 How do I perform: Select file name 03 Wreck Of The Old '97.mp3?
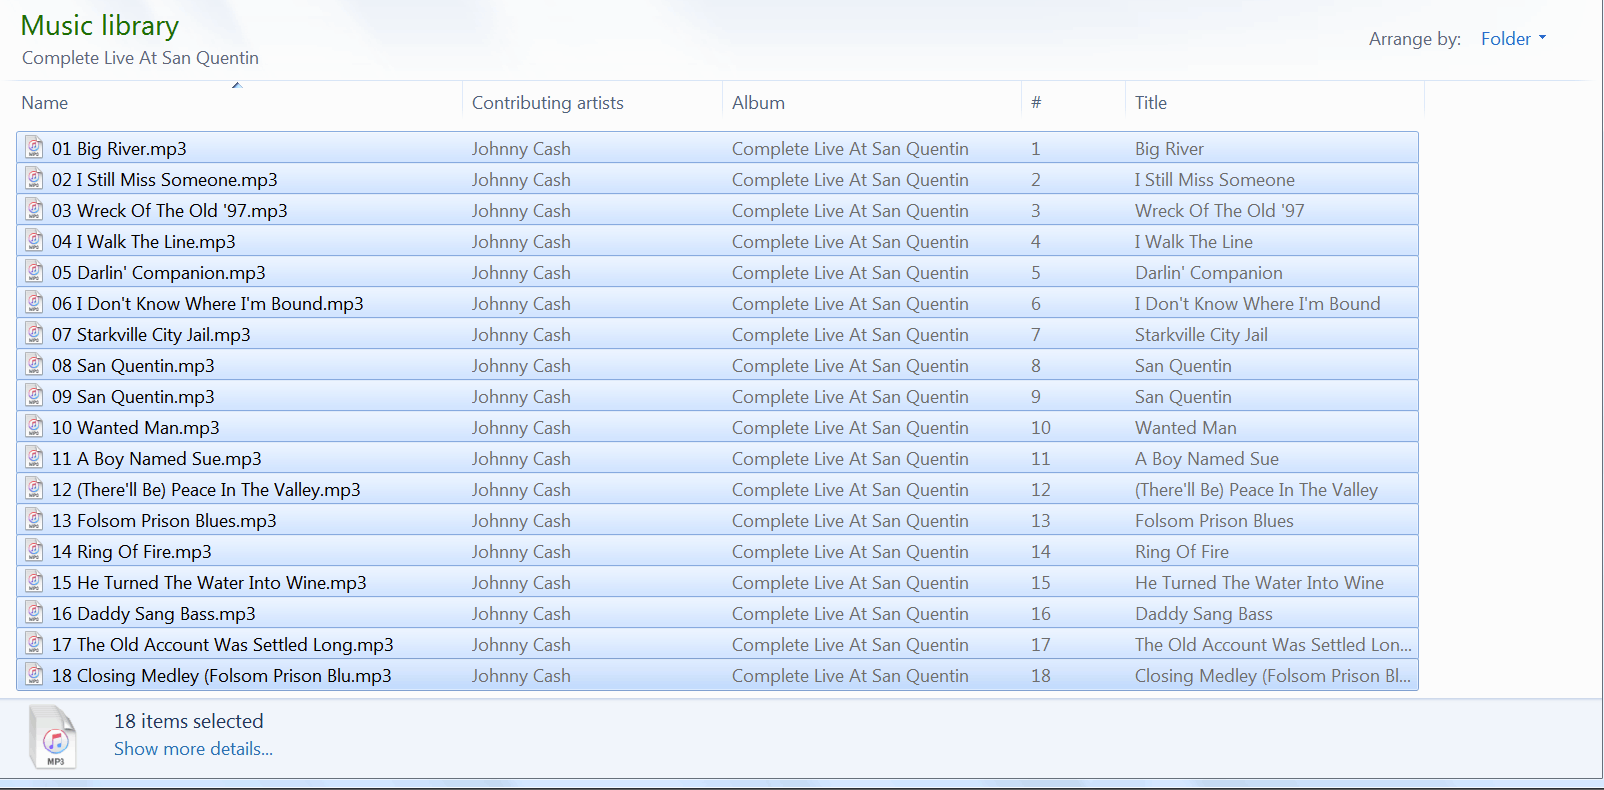click(170, 211)
